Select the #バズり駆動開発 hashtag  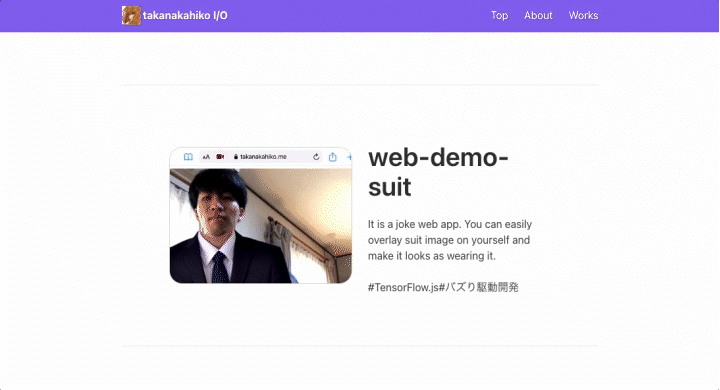point(479,288)
